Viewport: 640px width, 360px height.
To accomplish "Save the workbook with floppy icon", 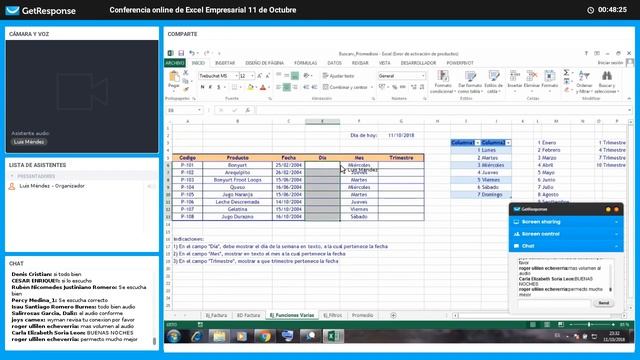I will coord(181,53).
